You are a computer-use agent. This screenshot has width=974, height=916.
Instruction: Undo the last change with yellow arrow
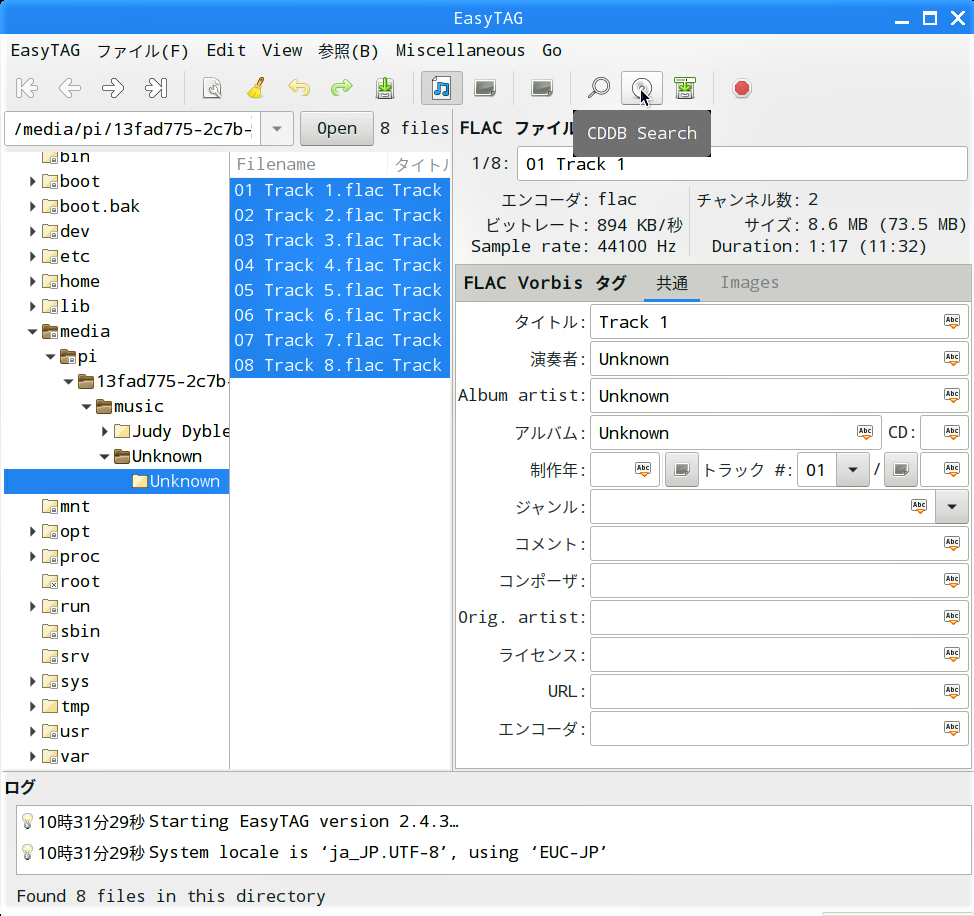[x=299, y=88]
